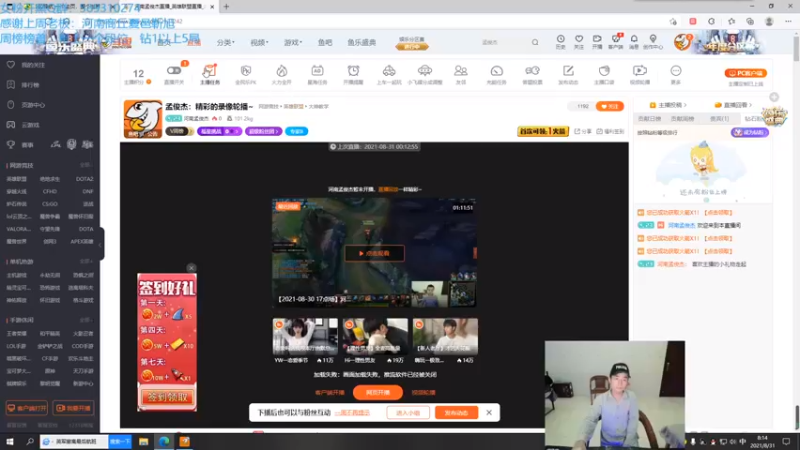Open the thumbnail with 19万 views

point(375,336)
